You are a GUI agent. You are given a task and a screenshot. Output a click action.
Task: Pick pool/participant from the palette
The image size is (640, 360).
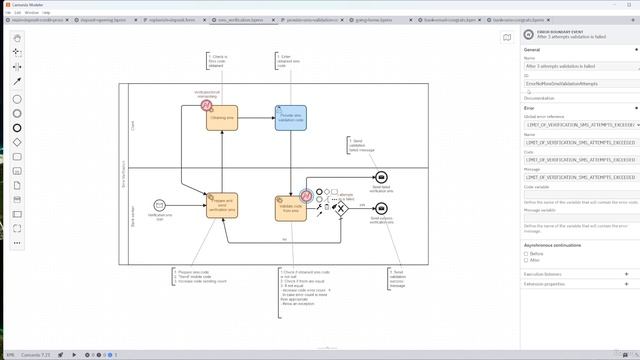coord(17,214)
